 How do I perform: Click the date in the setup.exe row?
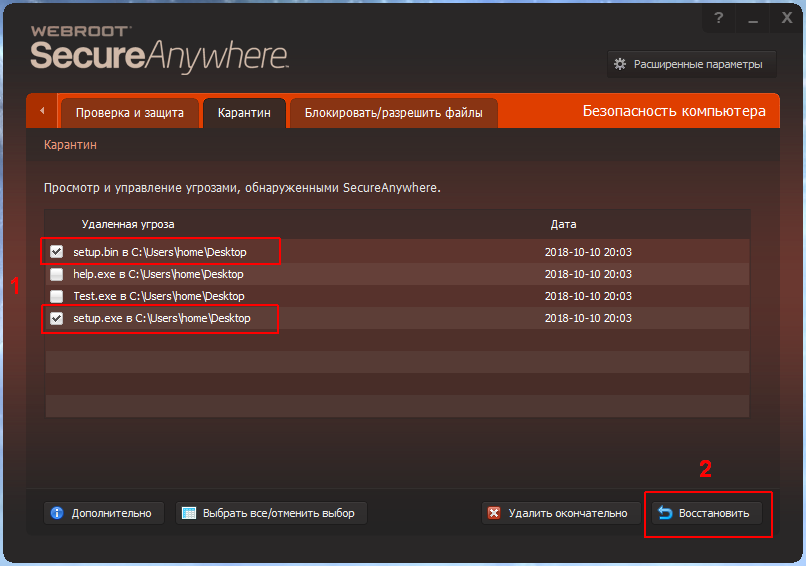coord(588,318)
